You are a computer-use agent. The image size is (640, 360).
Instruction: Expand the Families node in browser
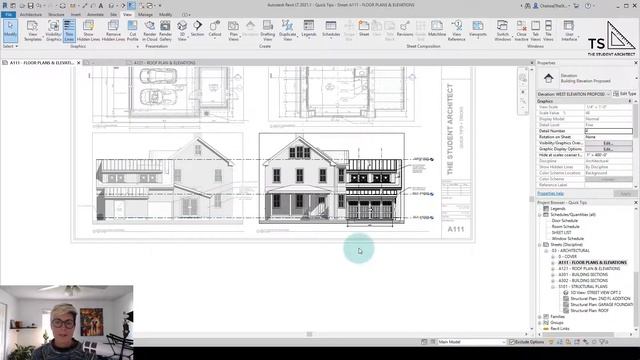pos(540,317)
